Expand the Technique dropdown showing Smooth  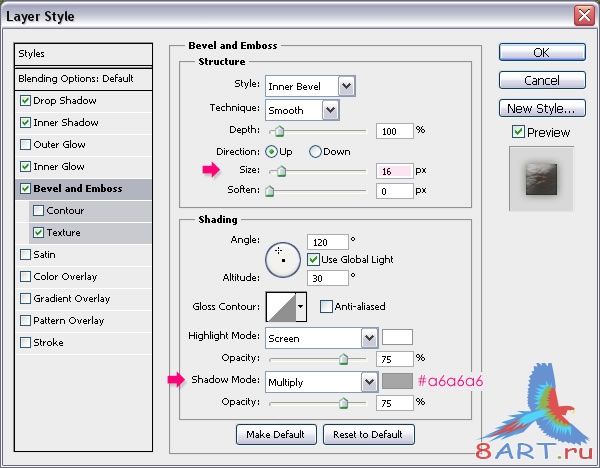point(302,111)
